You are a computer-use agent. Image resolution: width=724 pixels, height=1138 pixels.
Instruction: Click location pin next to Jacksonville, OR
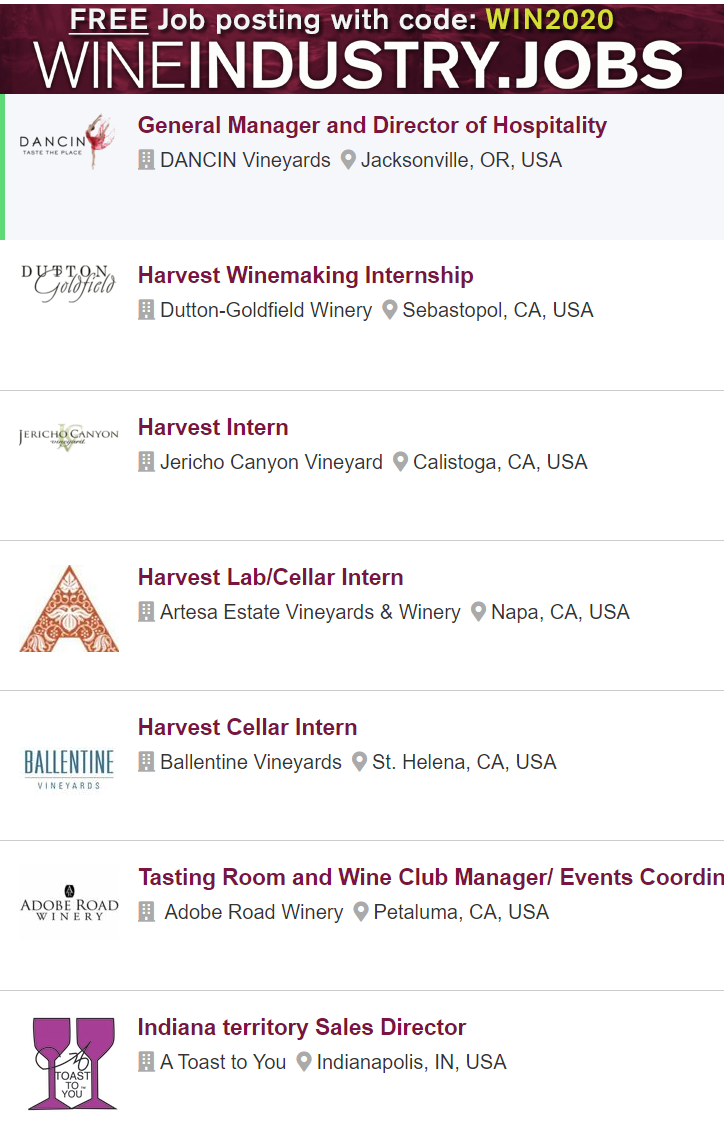pos(348,160)
